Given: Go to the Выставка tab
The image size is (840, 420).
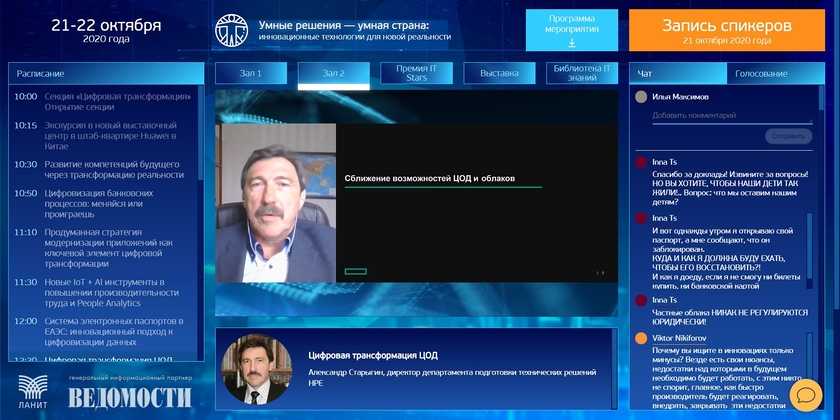Looking at the screenshot, I should click(499, 73).
